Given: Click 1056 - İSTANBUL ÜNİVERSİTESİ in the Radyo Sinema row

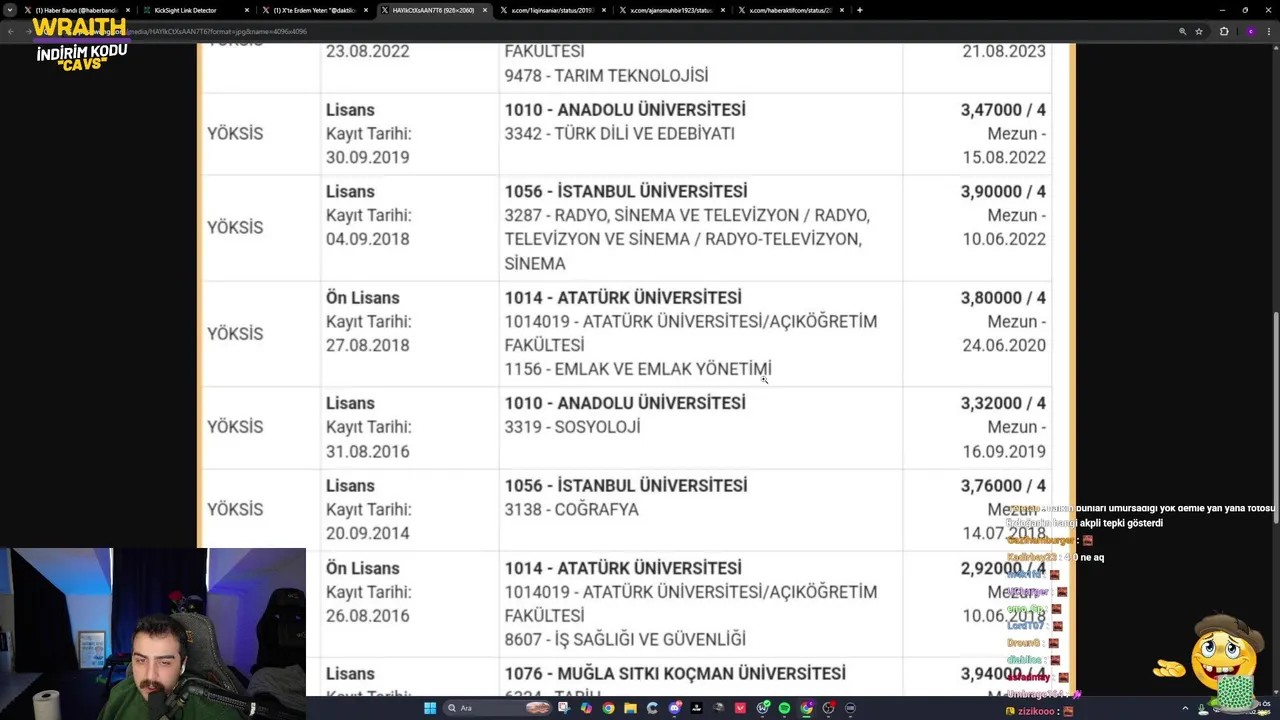Looking at the screenshot, I should pyautogui.click(x=625, y=191).
